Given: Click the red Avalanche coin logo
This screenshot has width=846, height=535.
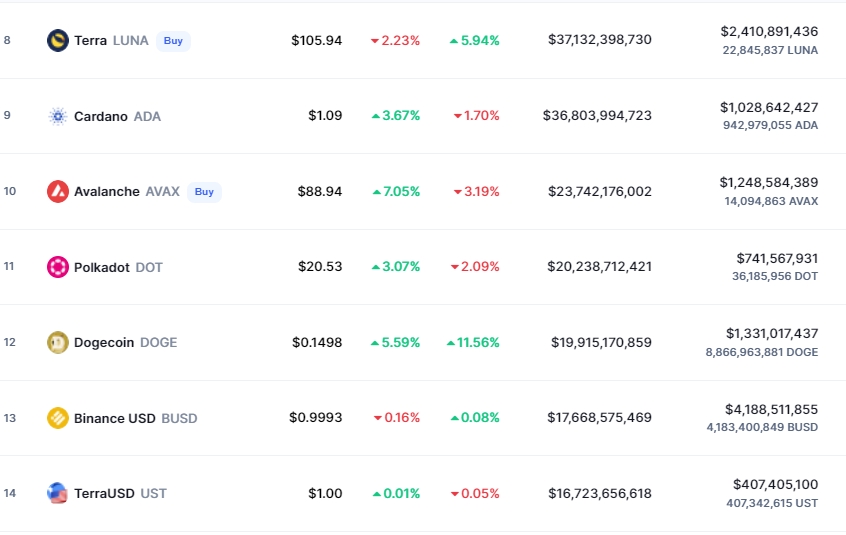Looking at the screenshot, I should point(58,191).
